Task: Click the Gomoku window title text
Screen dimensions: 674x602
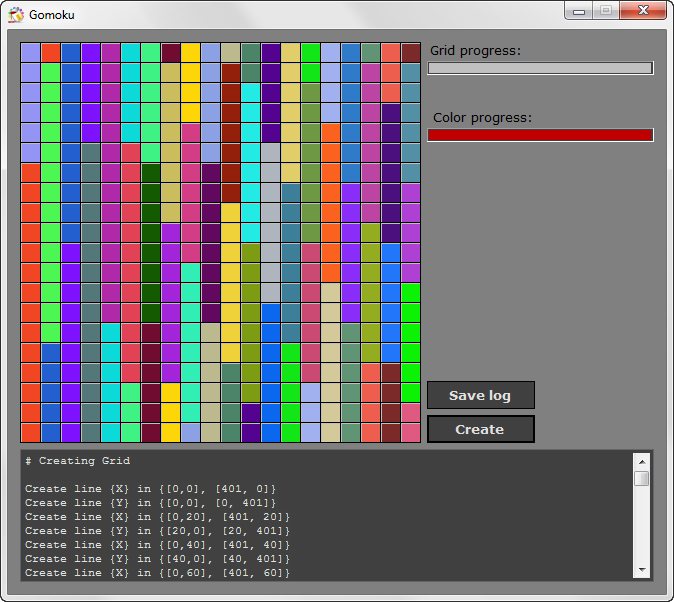Action: [x=51, y=15]
